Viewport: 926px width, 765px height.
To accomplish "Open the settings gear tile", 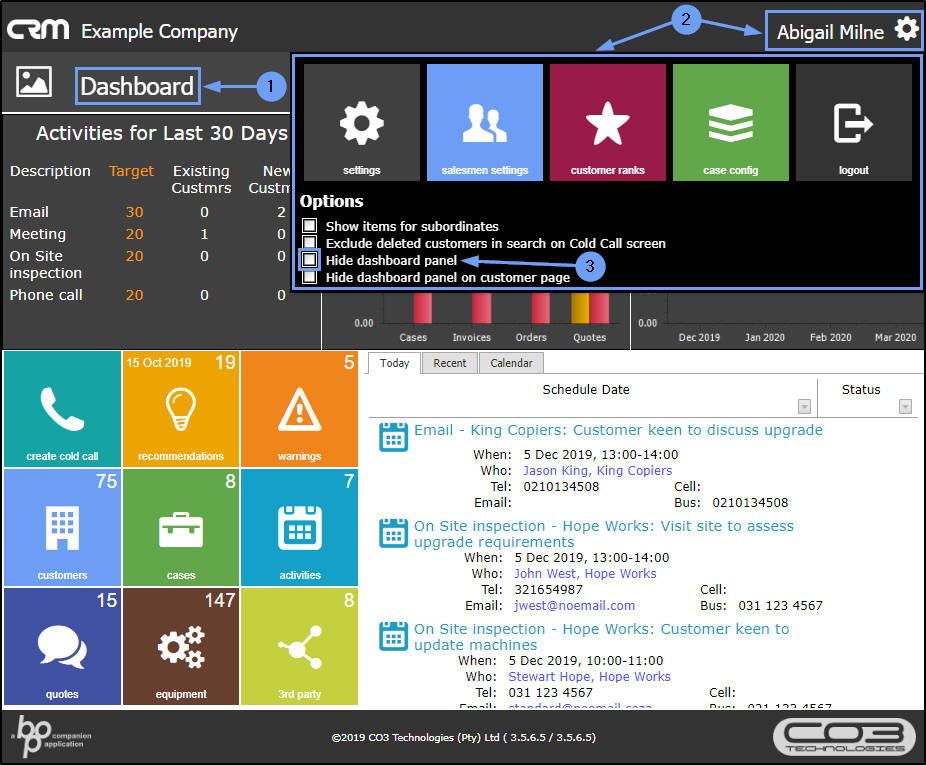I will click(x=361, y=122).
